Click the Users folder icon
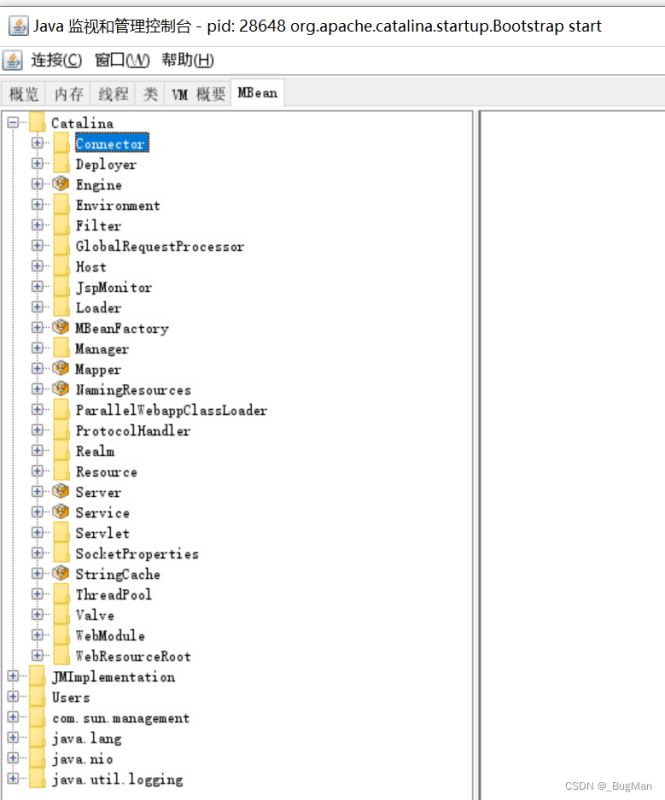665x800 pixels. [x=37, y=697]
